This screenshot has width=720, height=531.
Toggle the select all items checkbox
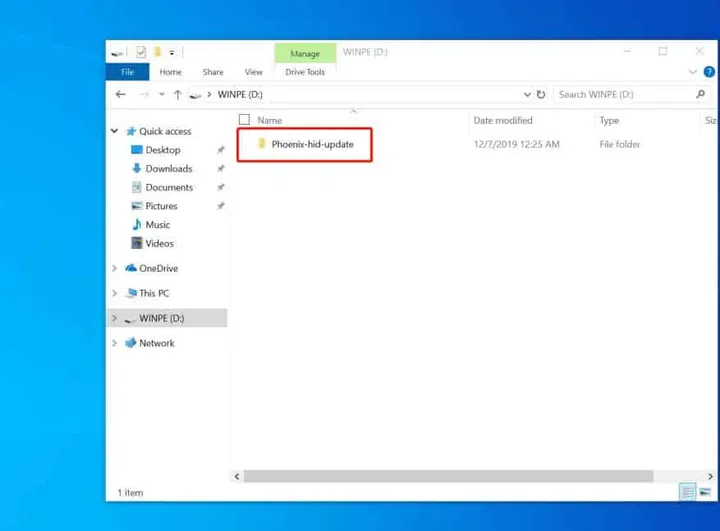[244, 120]
